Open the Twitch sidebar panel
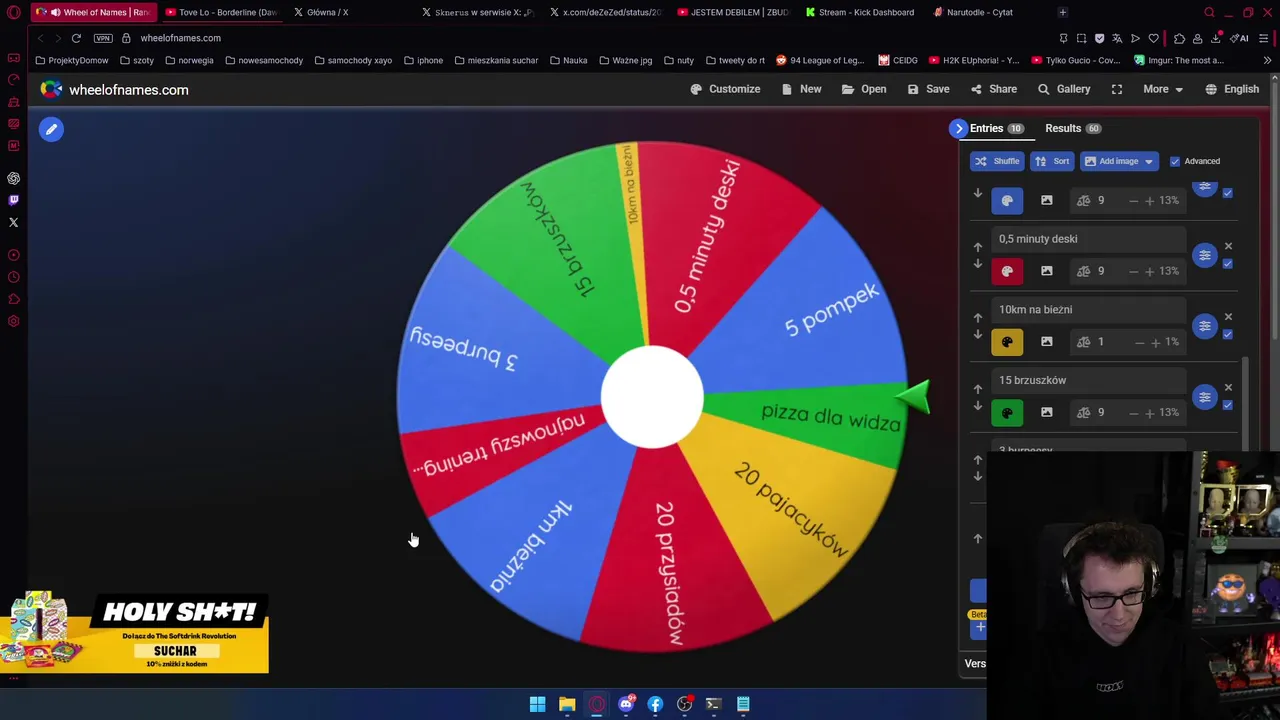The image size is (1280, 720). [x=13, y=200]
